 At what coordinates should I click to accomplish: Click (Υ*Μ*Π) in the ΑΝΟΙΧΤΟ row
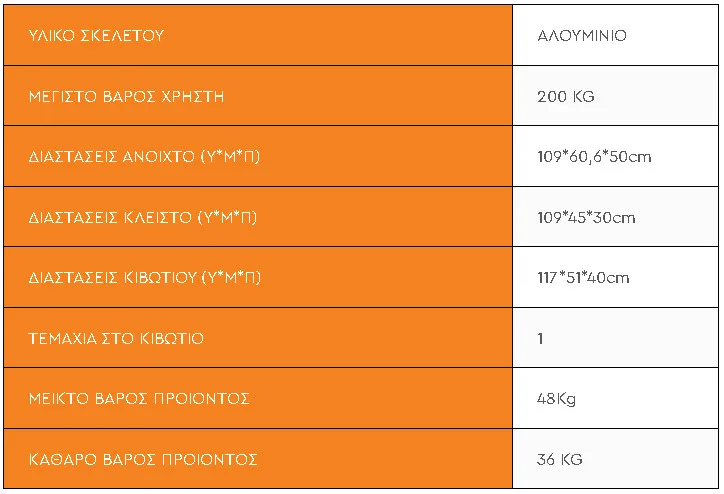coord(230,157)
